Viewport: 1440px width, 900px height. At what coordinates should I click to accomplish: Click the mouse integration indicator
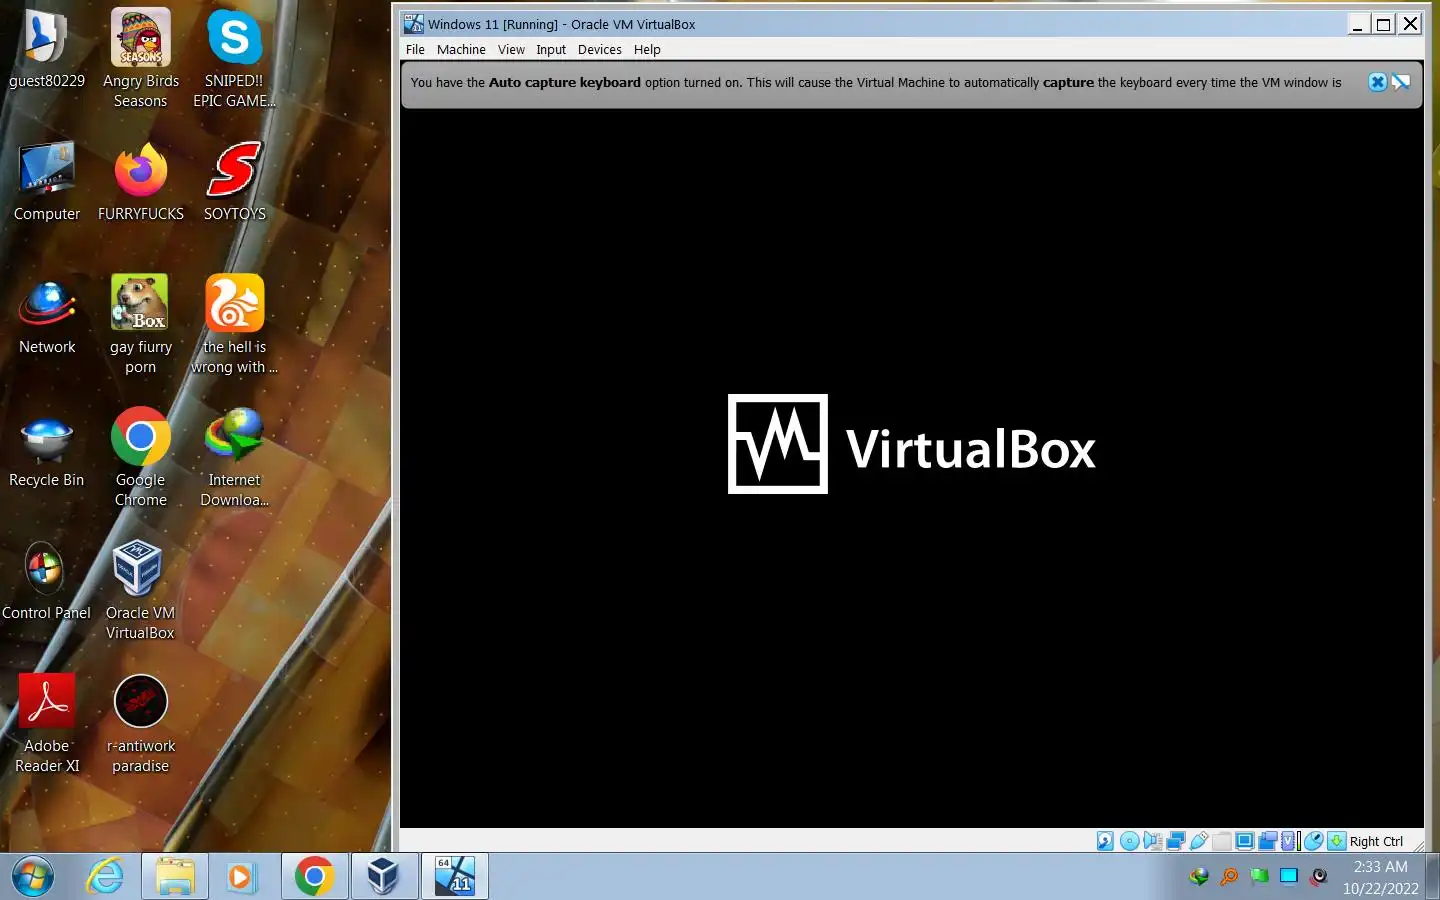[x=1314, y=841]
